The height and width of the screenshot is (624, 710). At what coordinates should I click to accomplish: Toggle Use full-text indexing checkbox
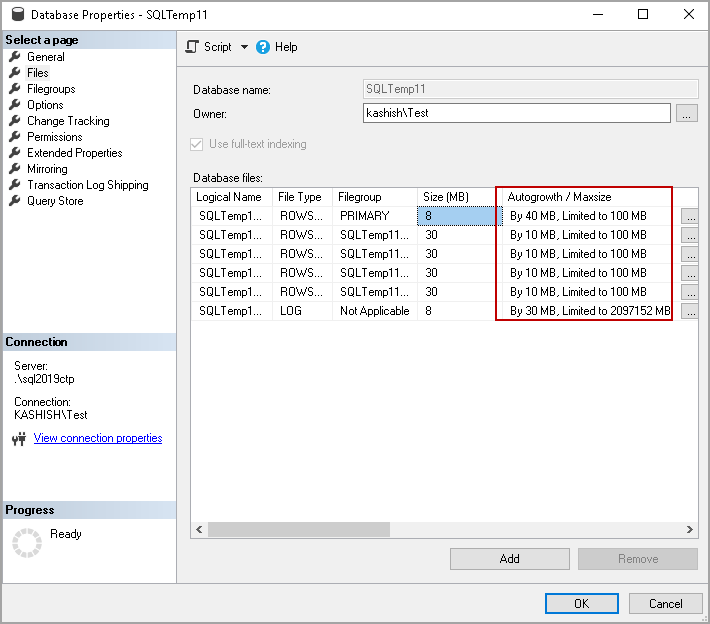coord(196,144)
